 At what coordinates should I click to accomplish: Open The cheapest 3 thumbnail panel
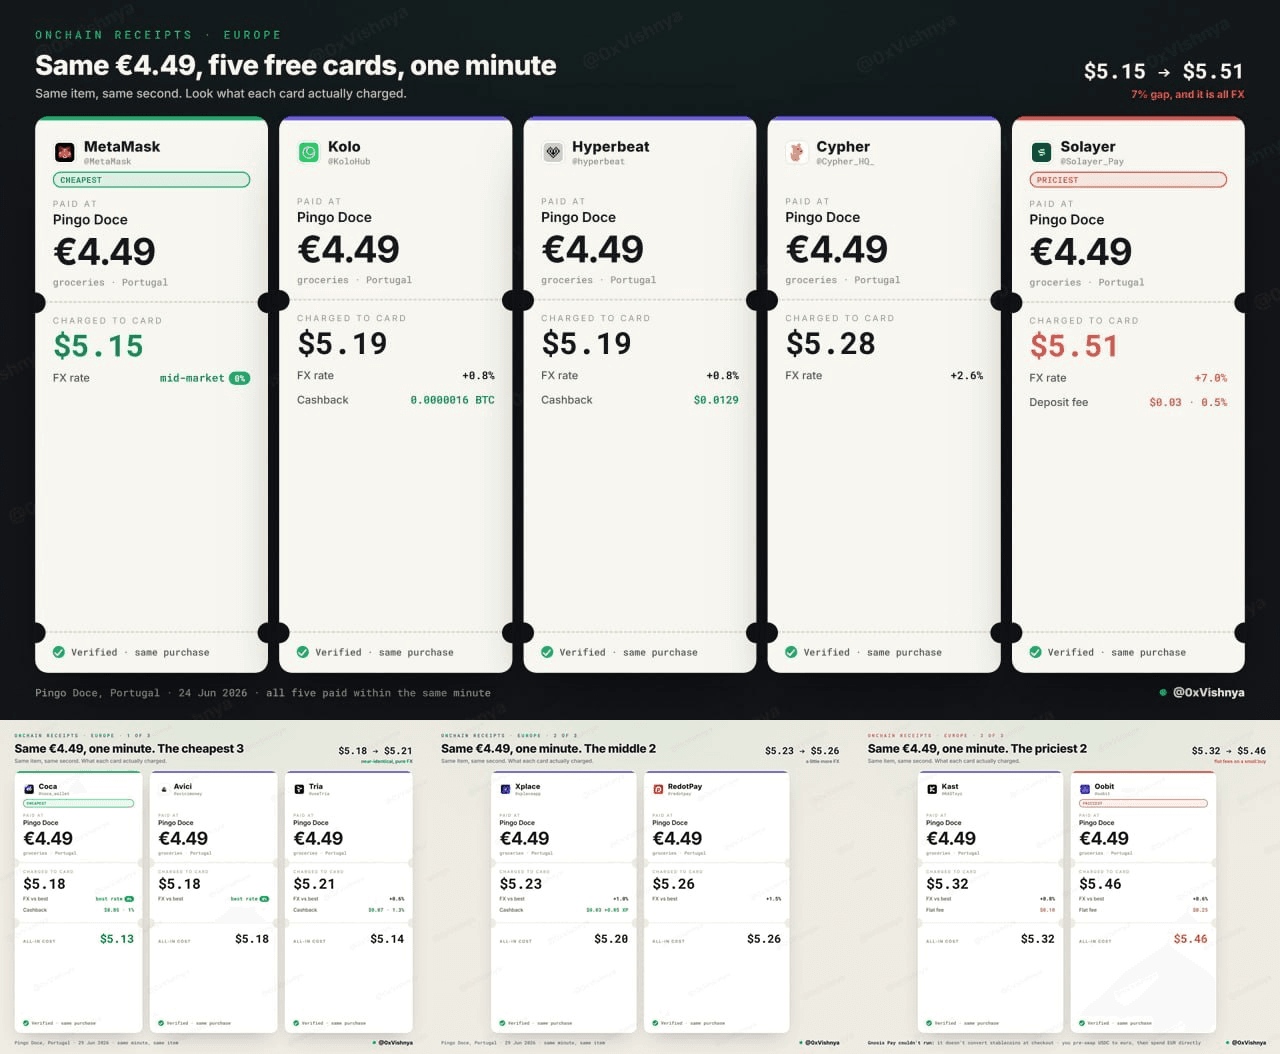click(213, 887)
